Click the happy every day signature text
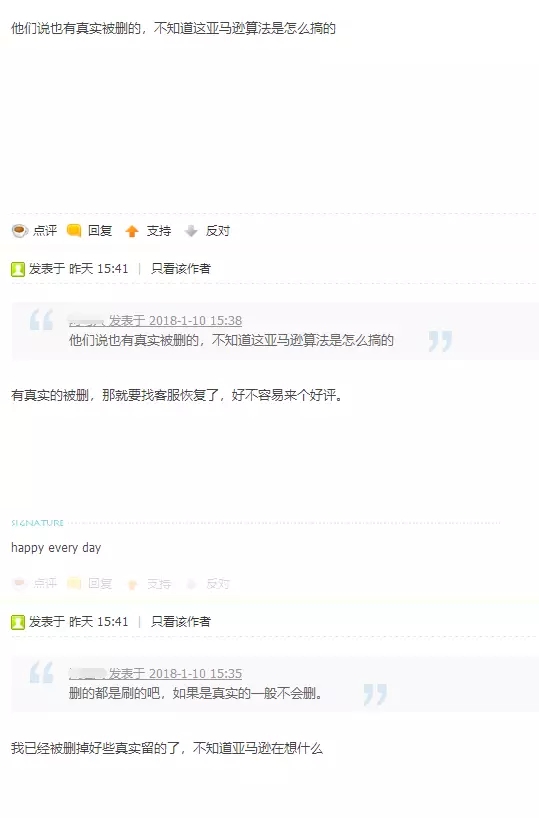Viewport: 539px width, 818px height. (56, 548)
